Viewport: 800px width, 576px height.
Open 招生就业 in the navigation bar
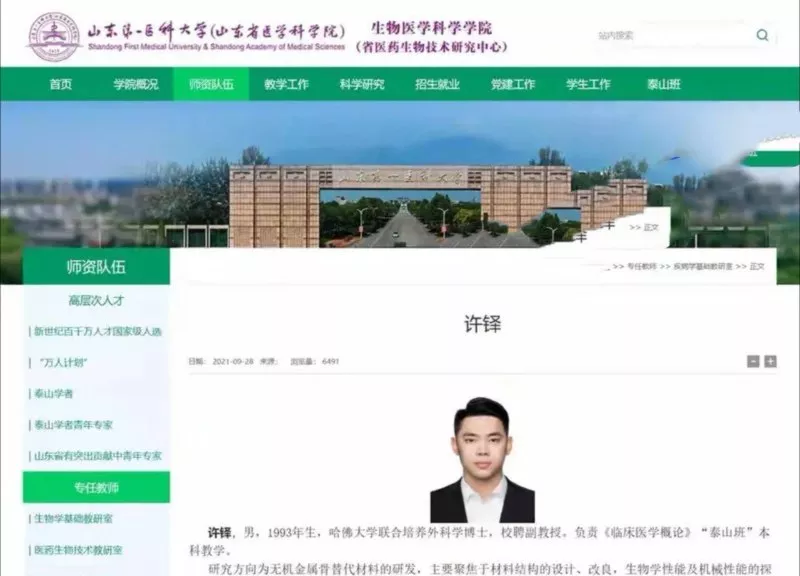(437, 85)
